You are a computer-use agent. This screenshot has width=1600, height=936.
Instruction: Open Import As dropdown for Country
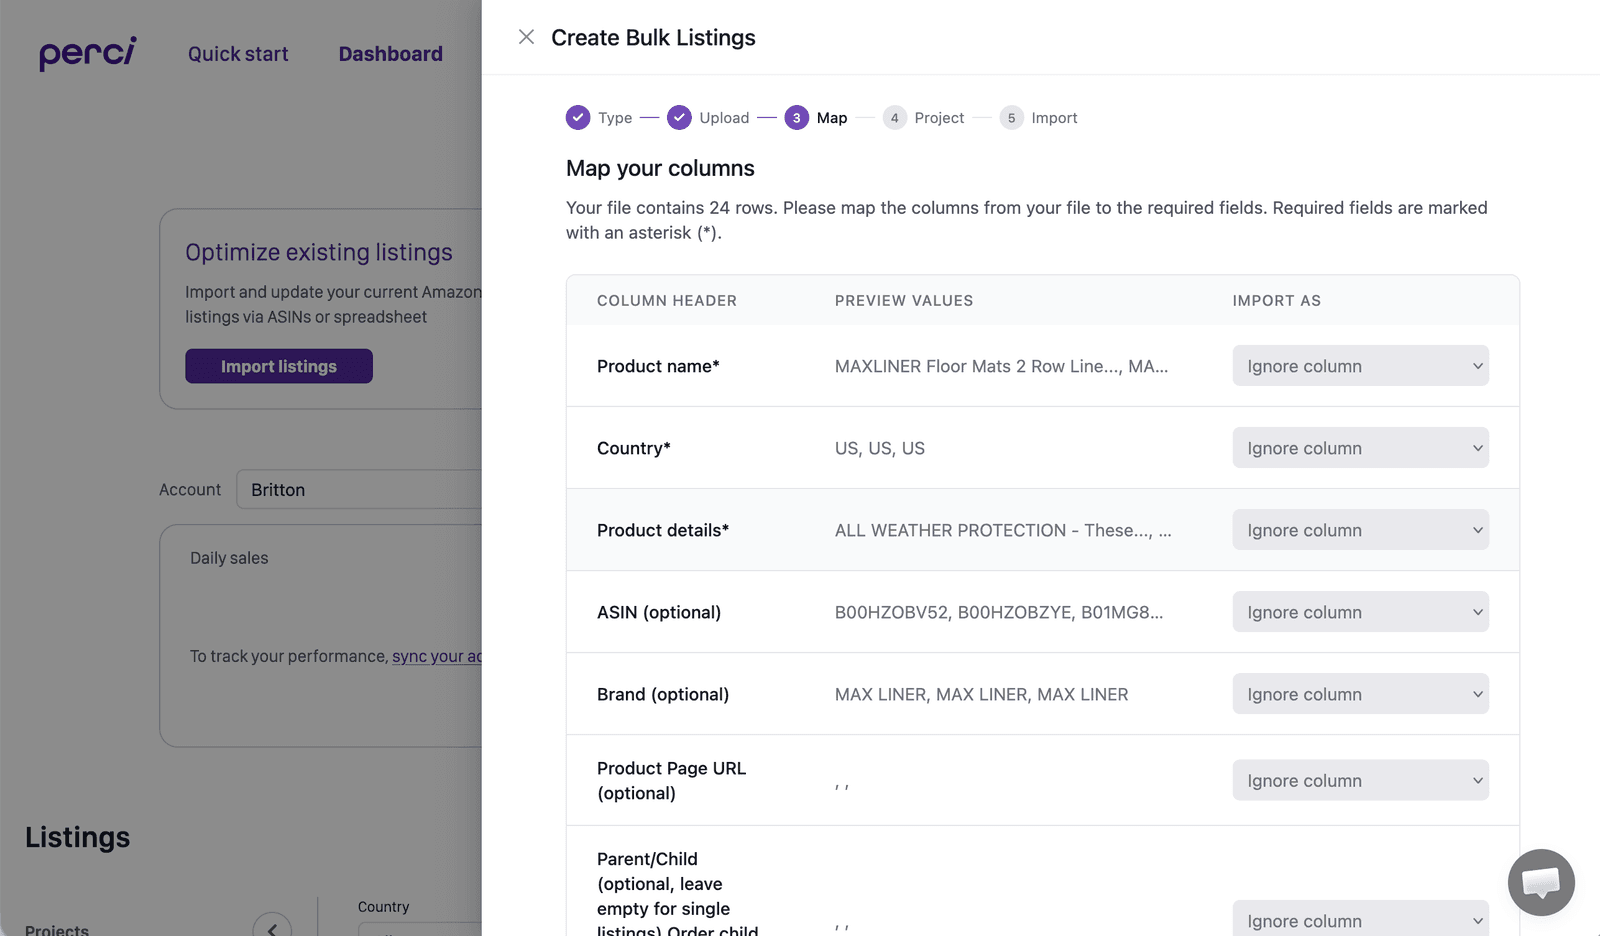pyautogui.click(x=1360, y=448)
